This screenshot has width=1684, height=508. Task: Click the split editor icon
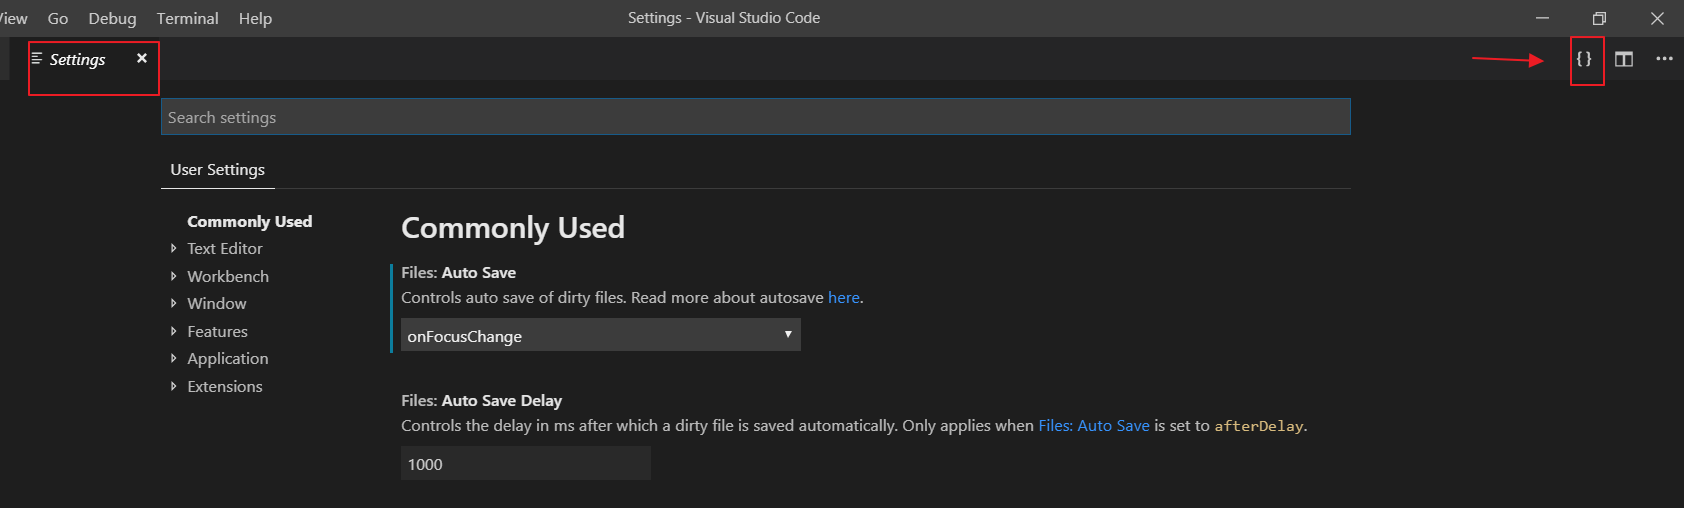1624,59
